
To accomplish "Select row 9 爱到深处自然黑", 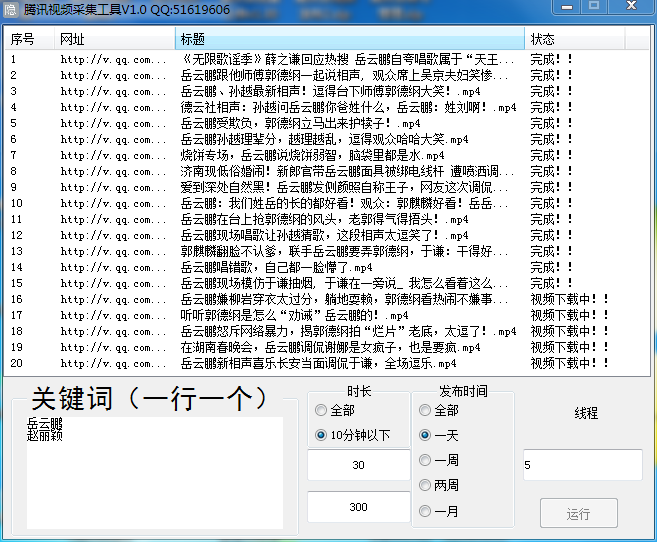I will pyautogui.click(x=327, y=187).
